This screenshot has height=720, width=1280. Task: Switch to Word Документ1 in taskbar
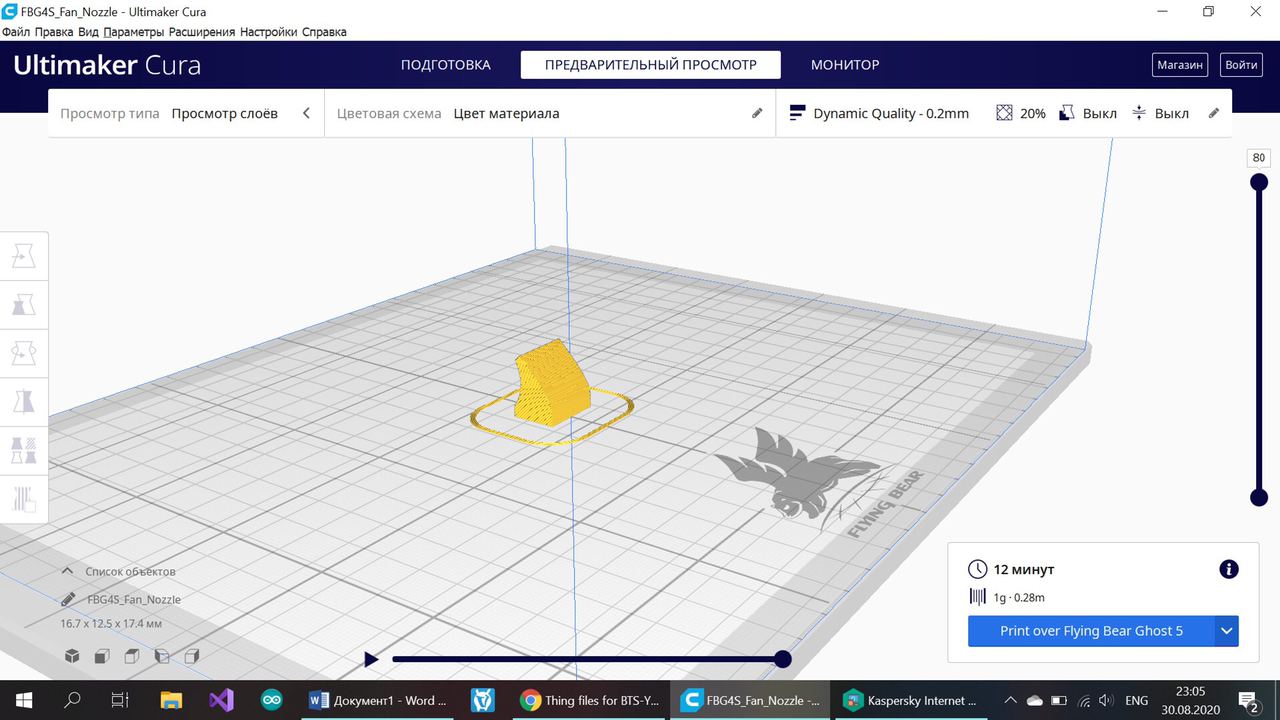pyautogui.click(x=379, y=700)
